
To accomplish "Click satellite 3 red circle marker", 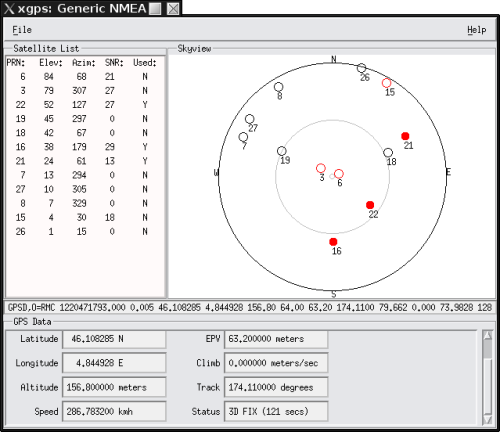I will click(321, 168).
